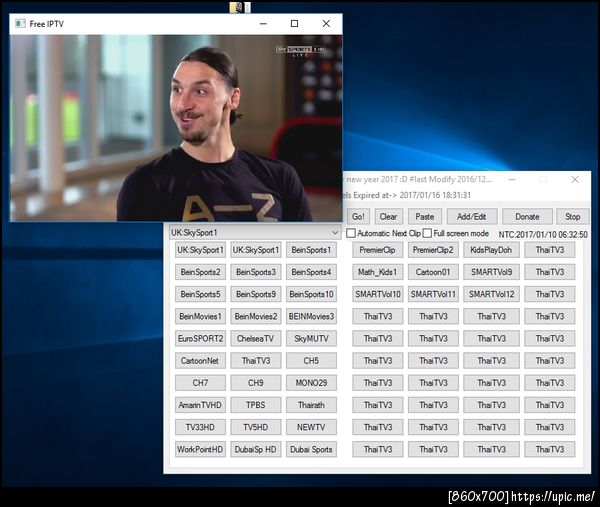The image size is (600, 507).
Task: Click the Clear button
Action: [389, 217]
